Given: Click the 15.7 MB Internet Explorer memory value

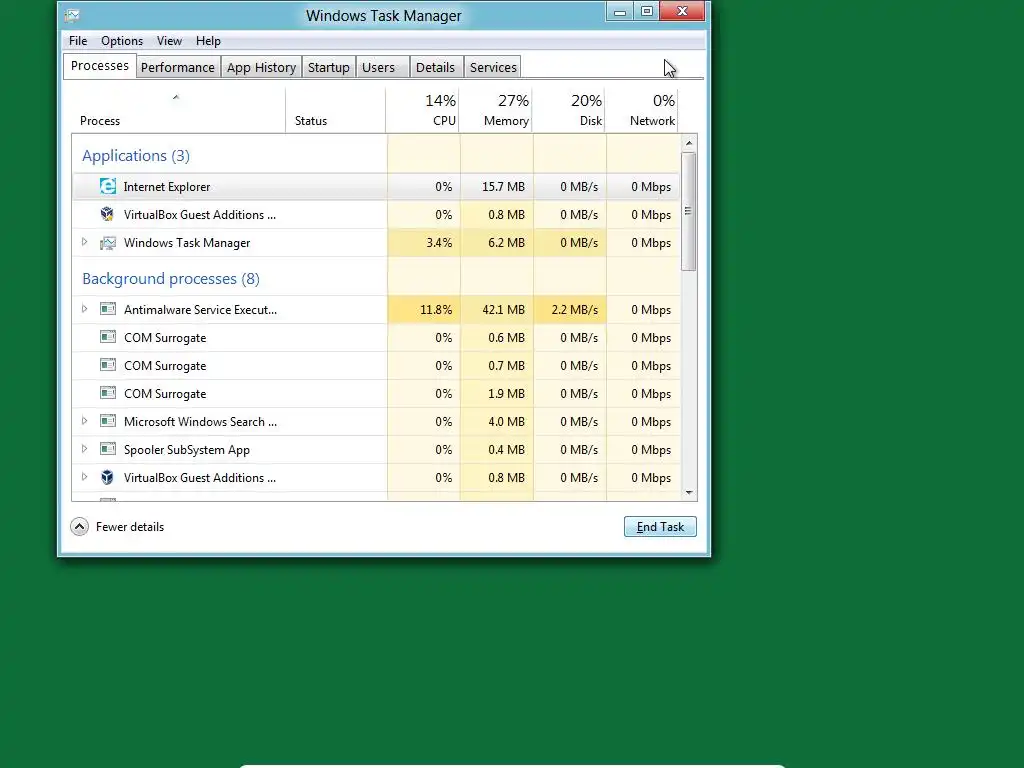Looking at the screenshot, I should [x=504, y=187].
